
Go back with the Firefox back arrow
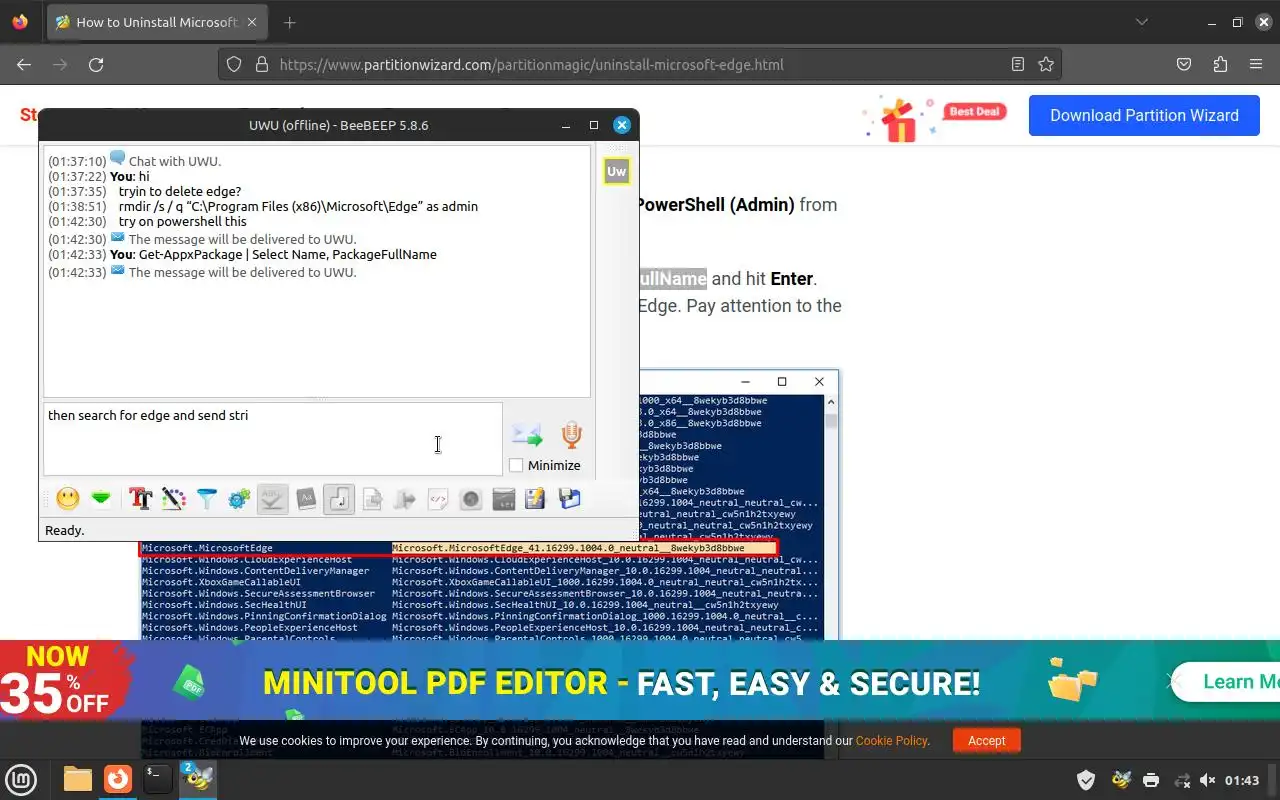click(24, 64)
